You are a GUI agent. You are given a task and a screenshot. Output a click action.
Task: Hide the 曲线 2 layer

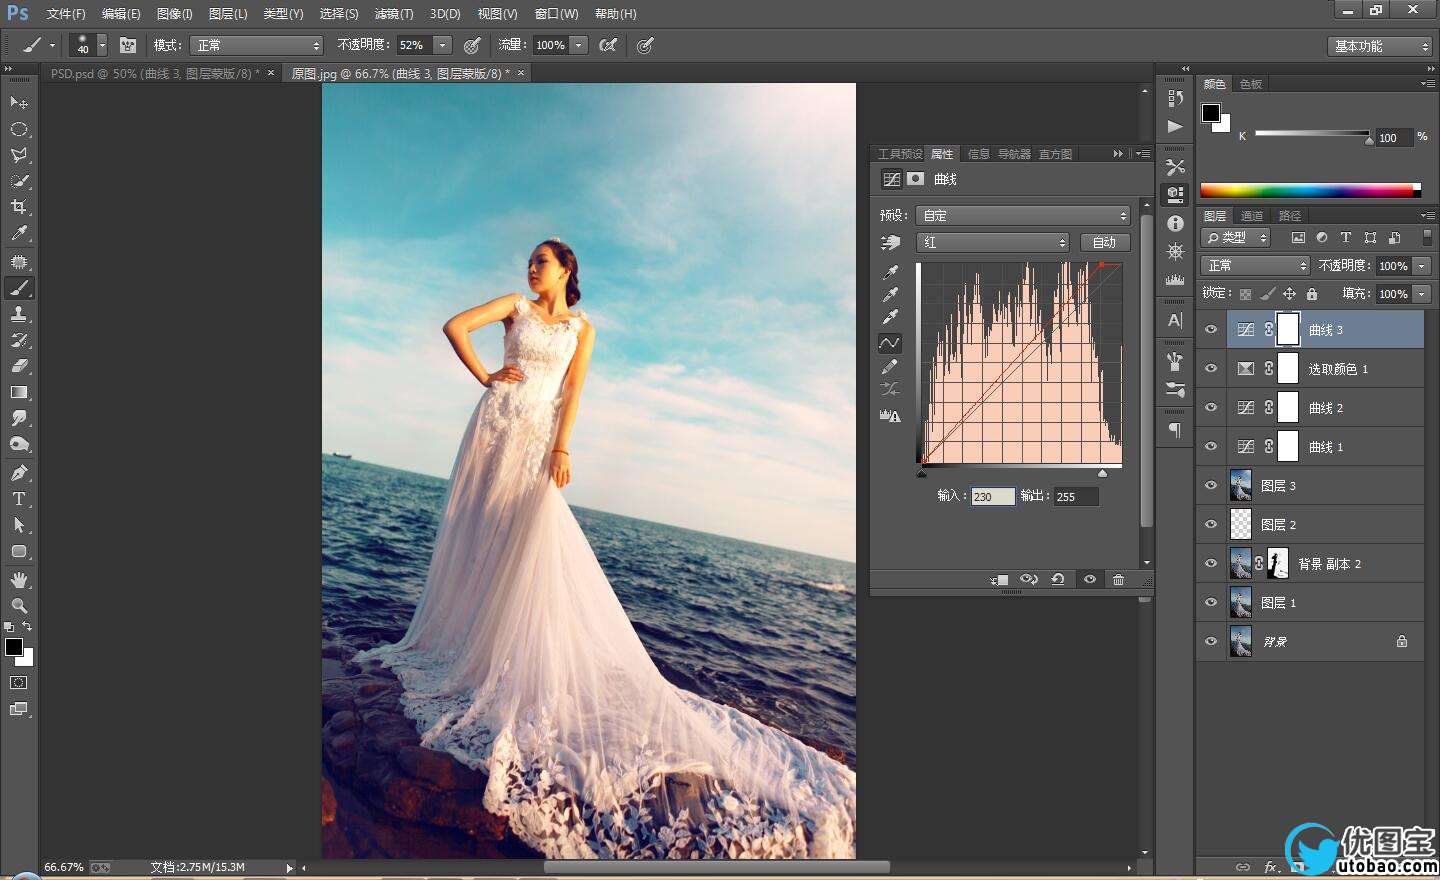pos(1211,408)
